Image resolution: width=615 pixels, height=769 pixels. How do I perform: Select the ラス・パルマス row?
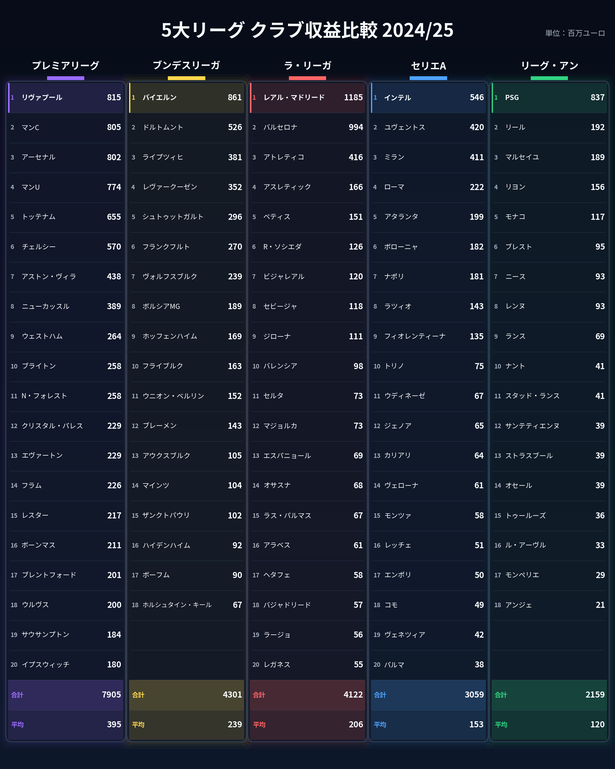(308, 515)
